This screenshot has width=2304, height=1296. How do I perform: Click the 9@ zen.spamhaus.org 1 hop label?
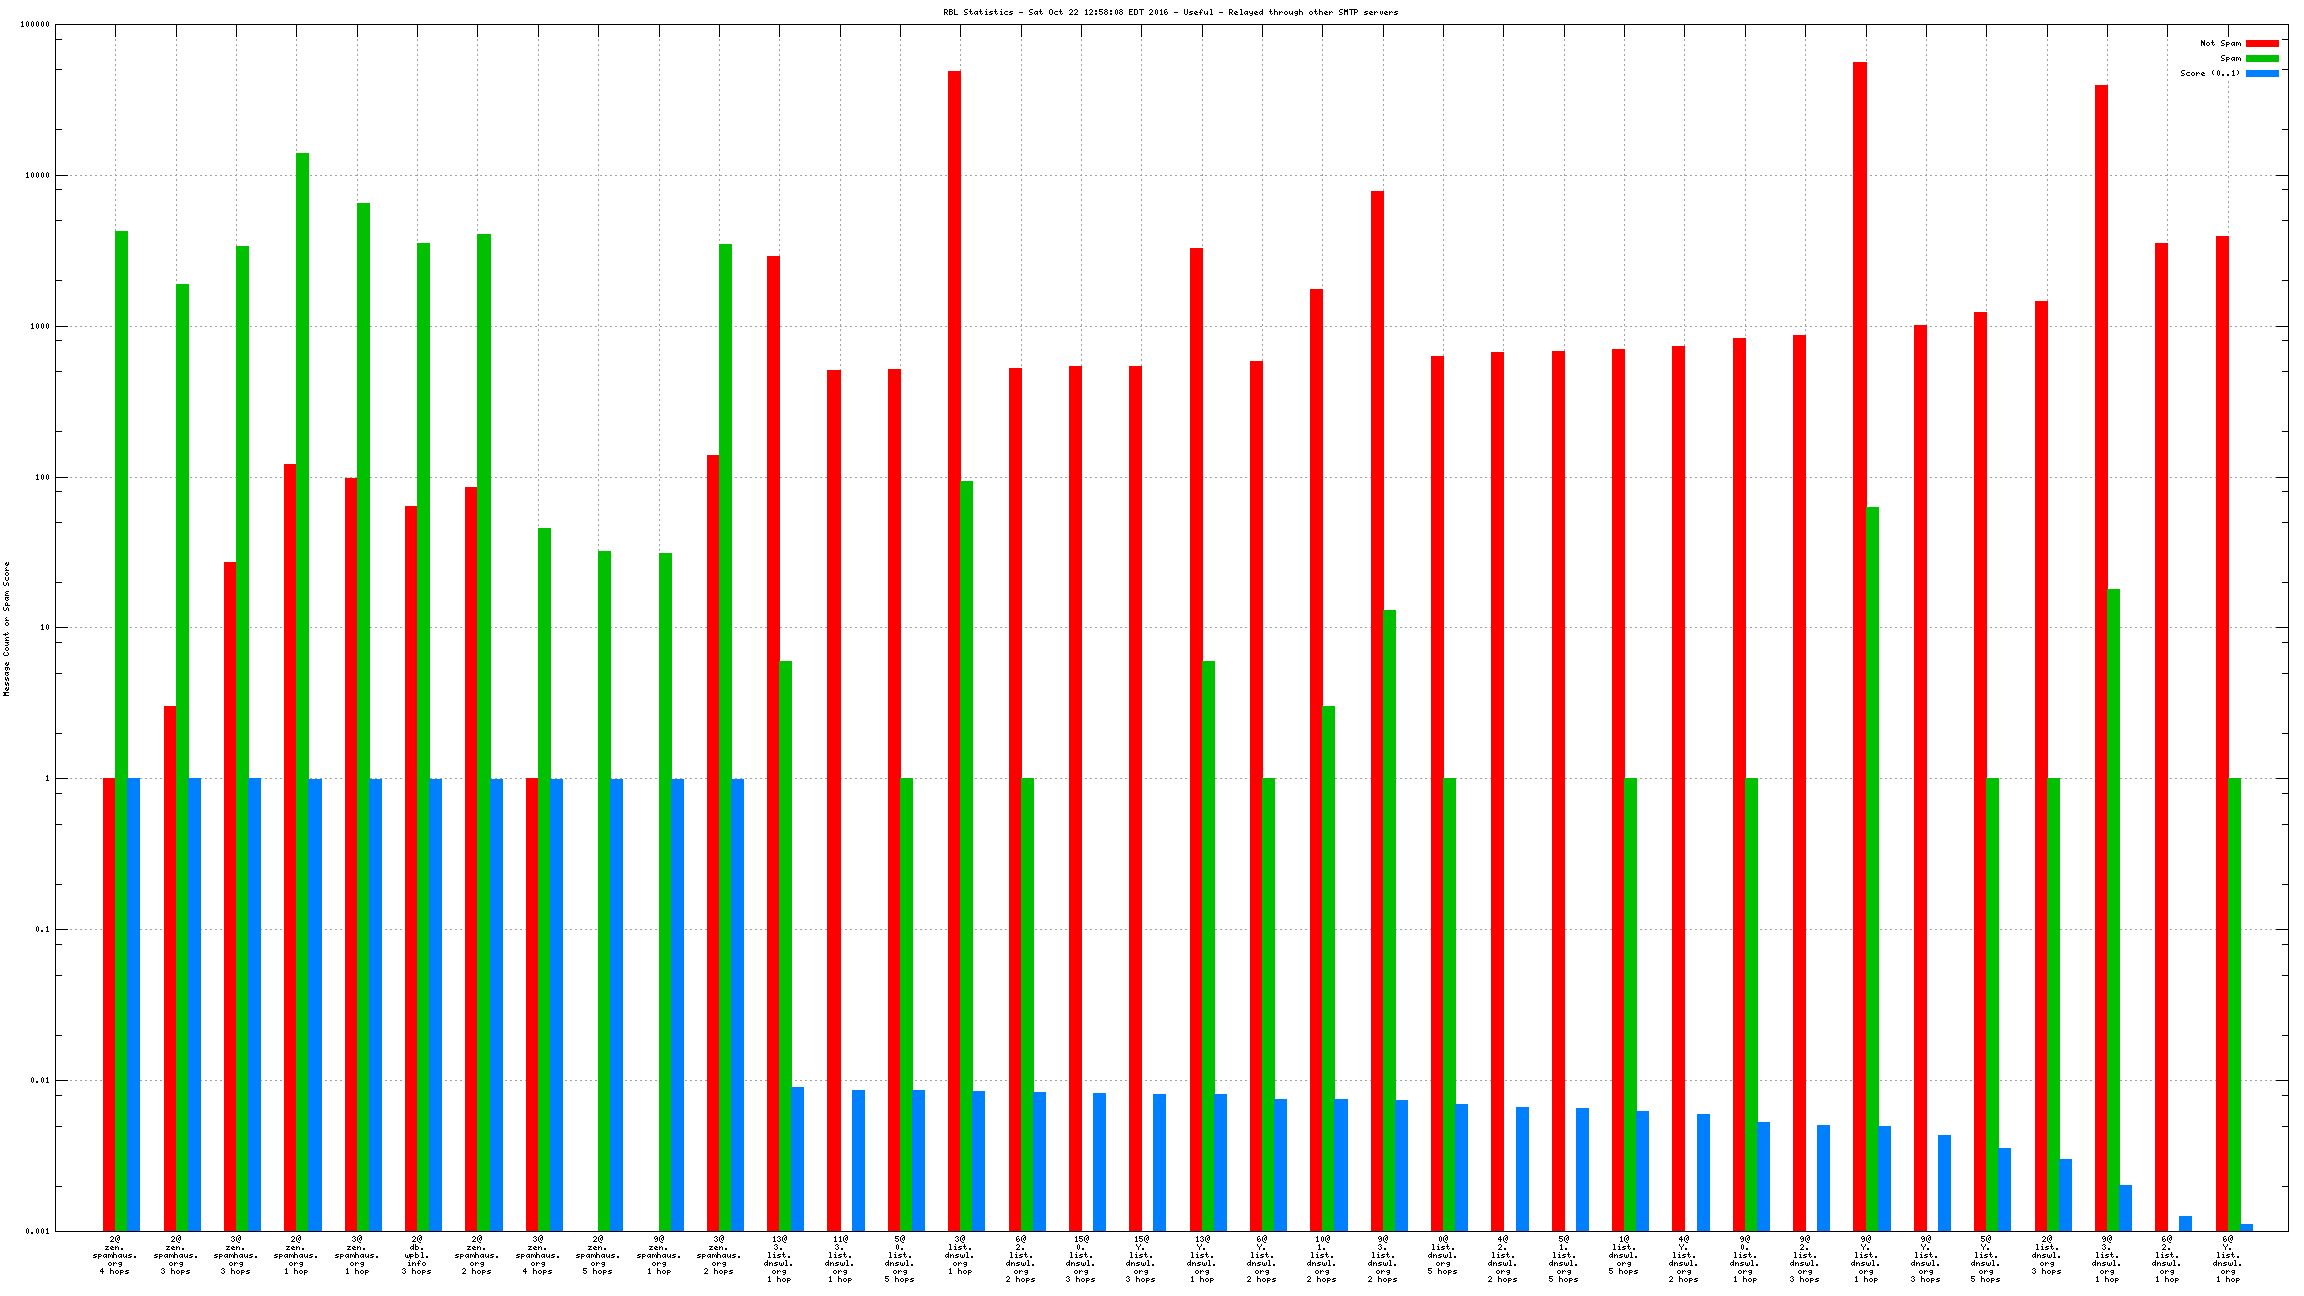pyautogui.click(x=658, y=1255)
